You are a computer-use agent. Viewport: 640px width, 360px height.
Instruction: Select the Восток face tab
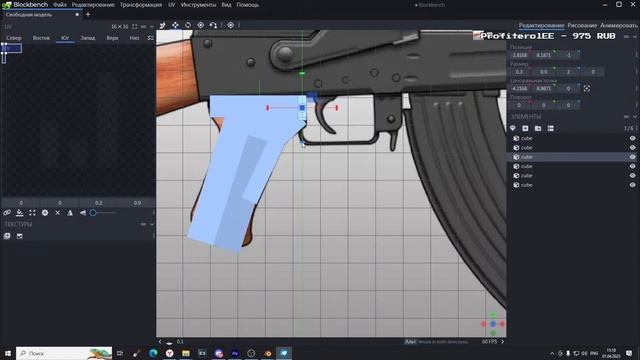click(x=41, y=38)
